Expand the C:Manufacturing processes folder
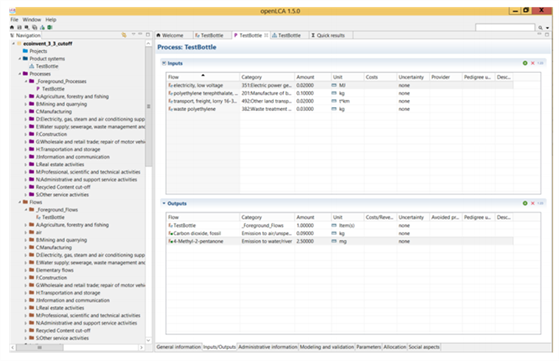Image resolution: width=559 pixels, height=361 pixels. (26, 112)
